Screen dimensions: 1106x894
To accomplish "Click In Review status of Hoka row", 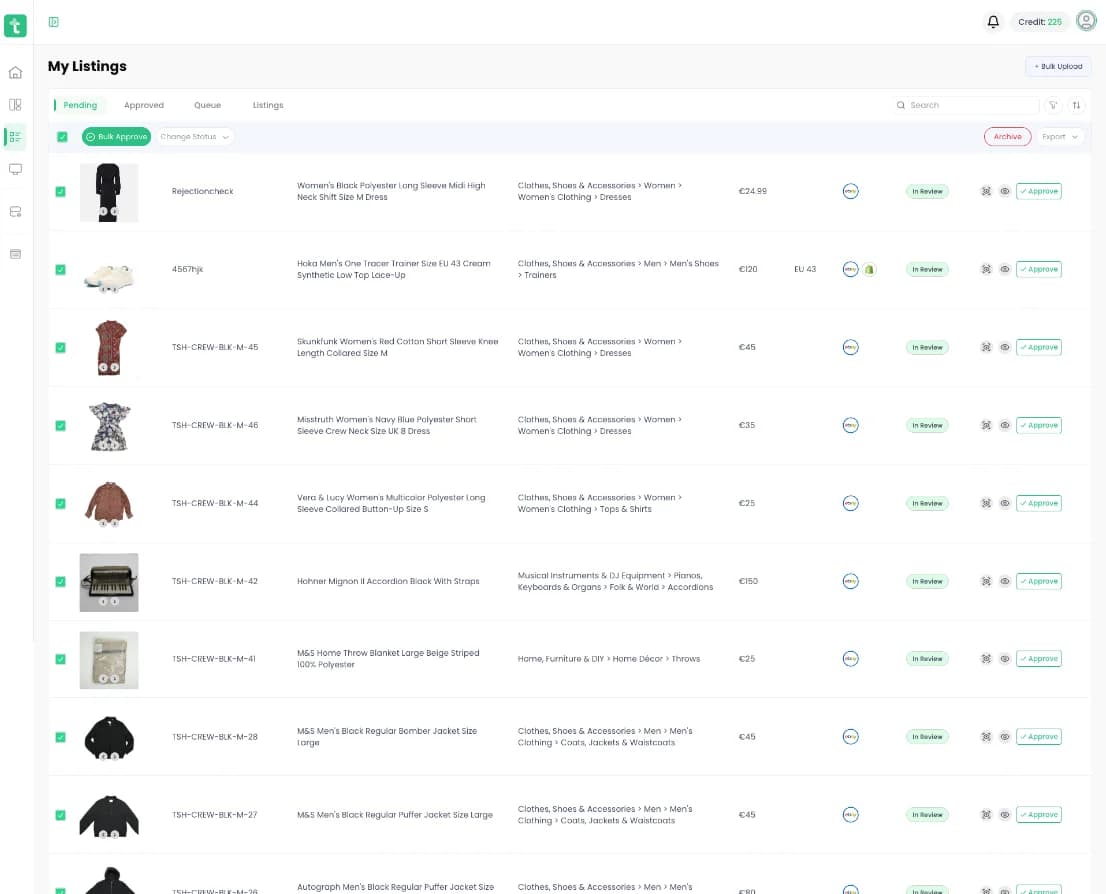I will tap(927, 270).
